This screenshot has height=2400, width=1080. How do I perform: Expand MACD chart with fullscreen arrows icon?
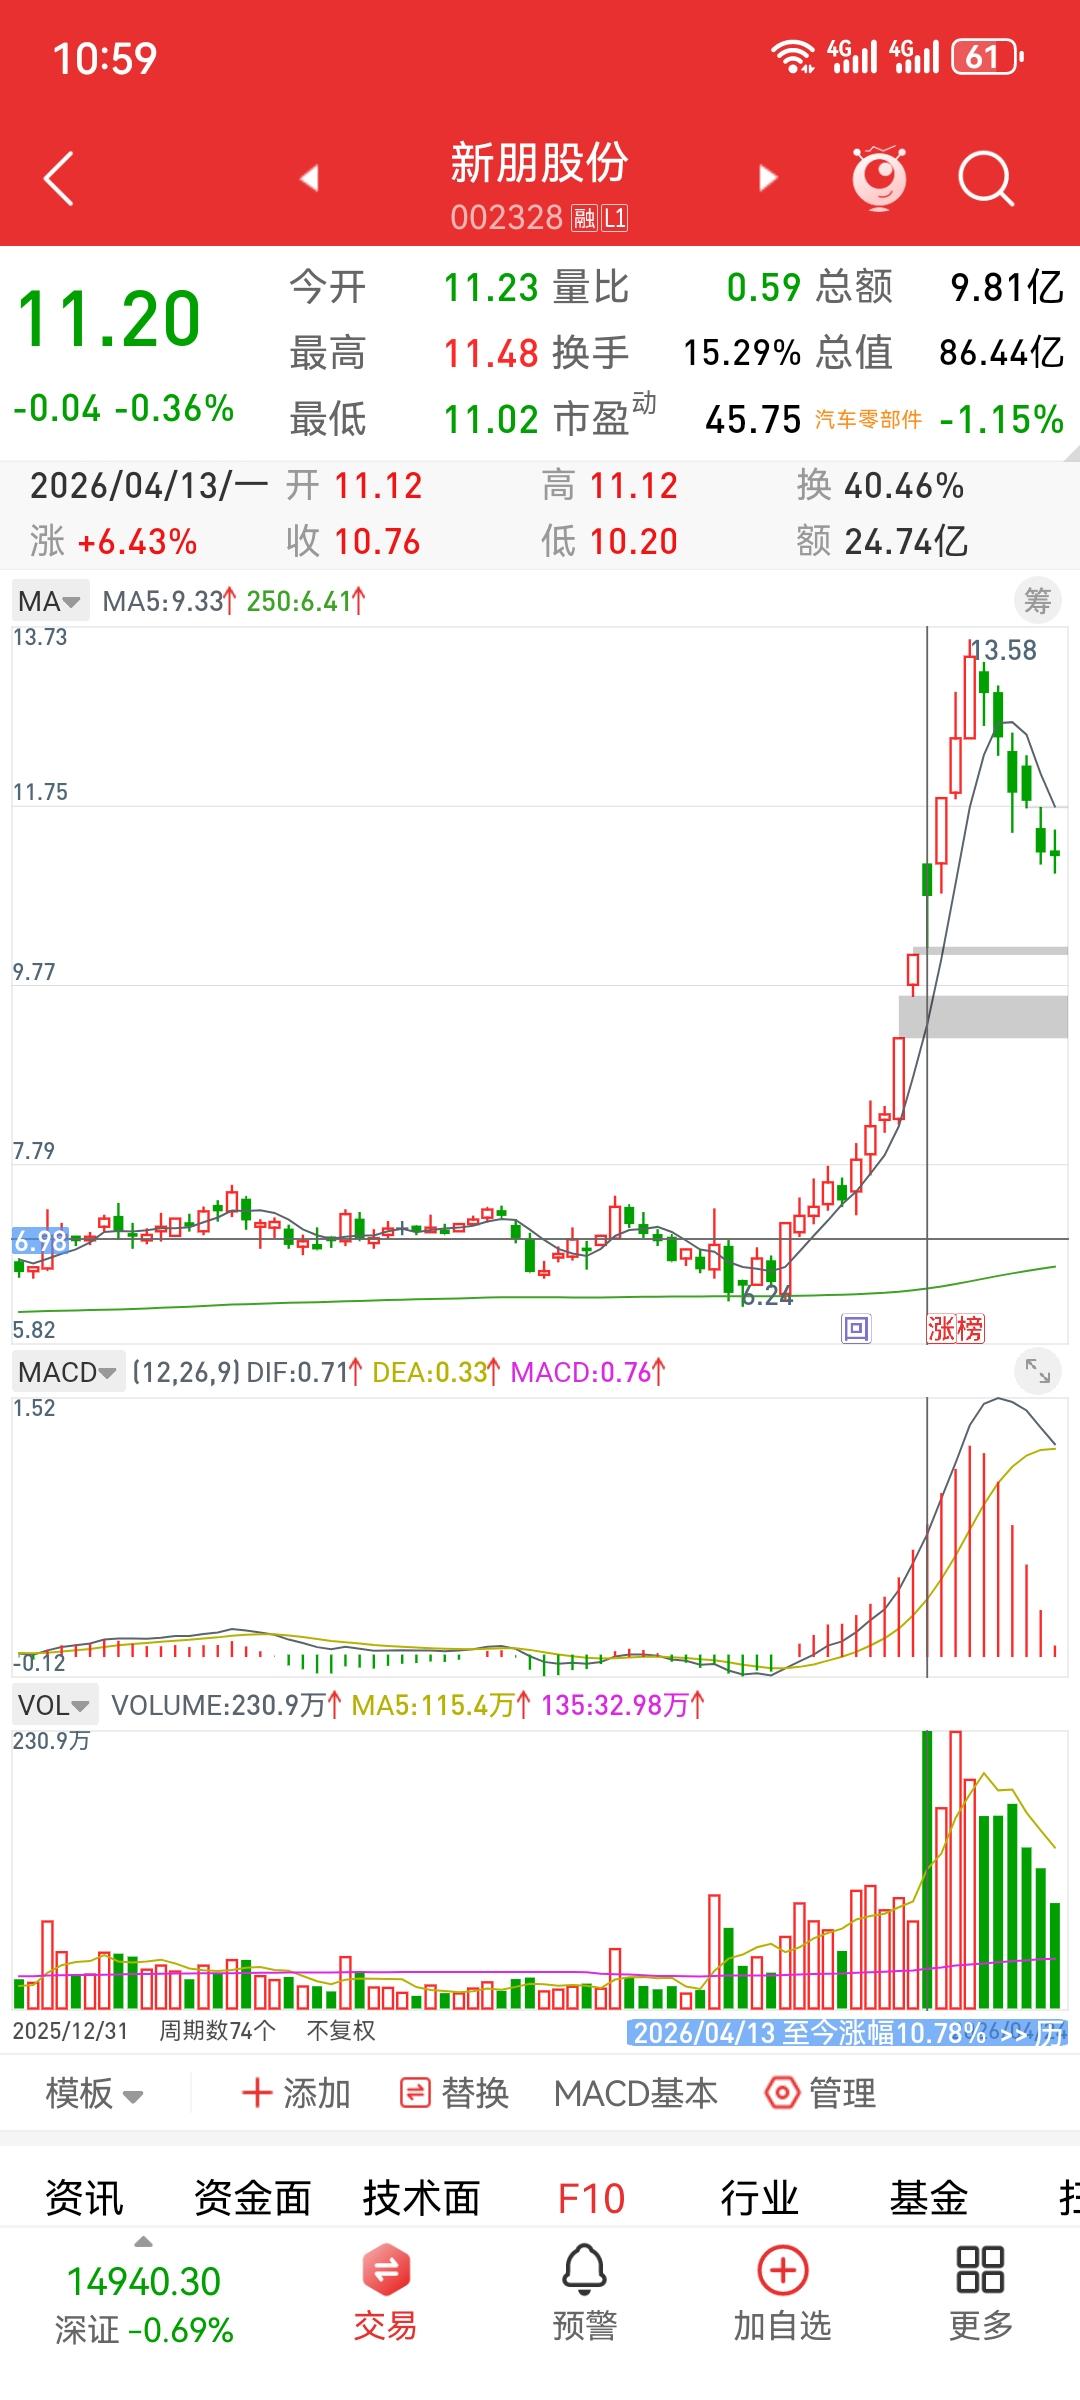[1037, 1371]
